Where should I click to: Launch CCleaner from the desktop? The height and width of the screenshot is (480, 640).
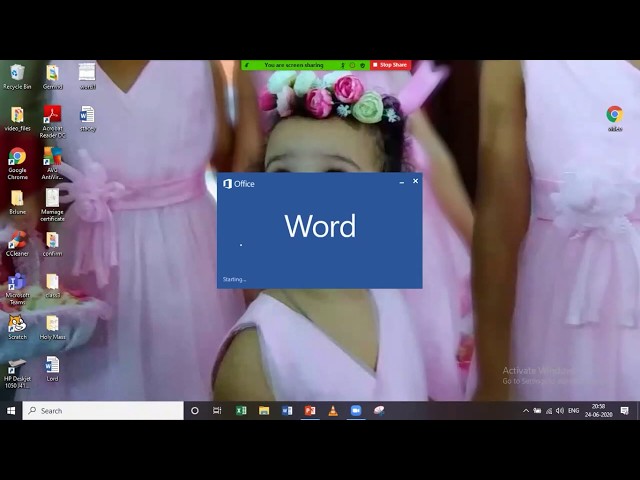tap(17, 244)
